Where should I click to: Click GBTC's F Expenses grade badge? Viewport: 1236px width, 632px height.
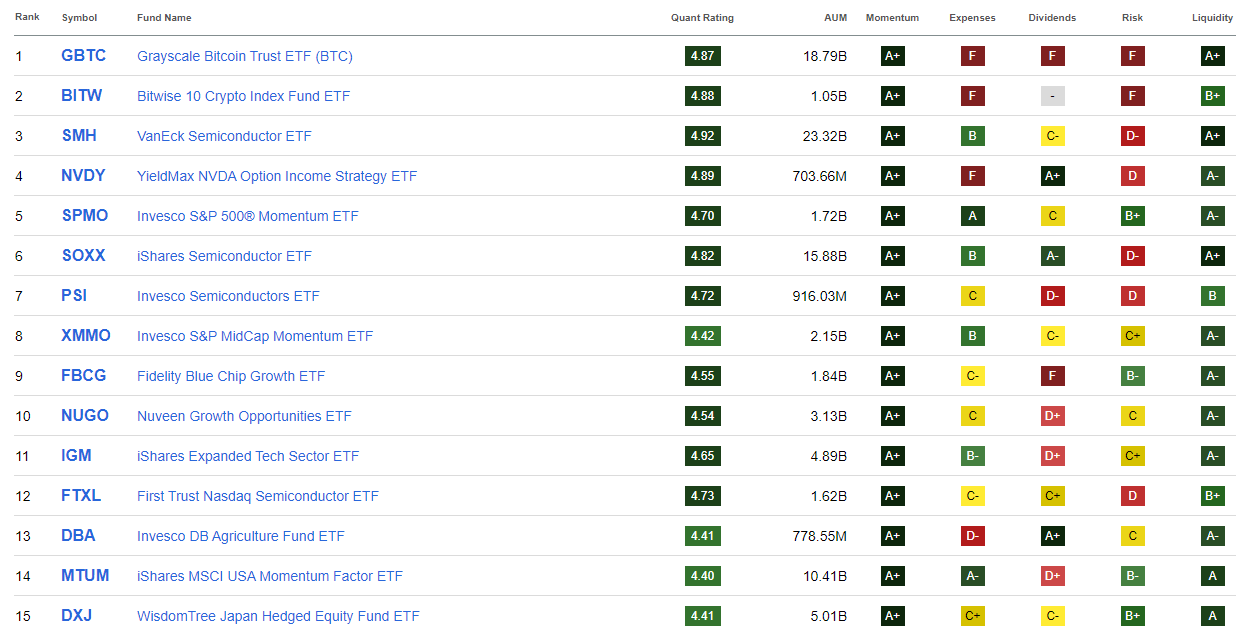(x=972, y=56)
